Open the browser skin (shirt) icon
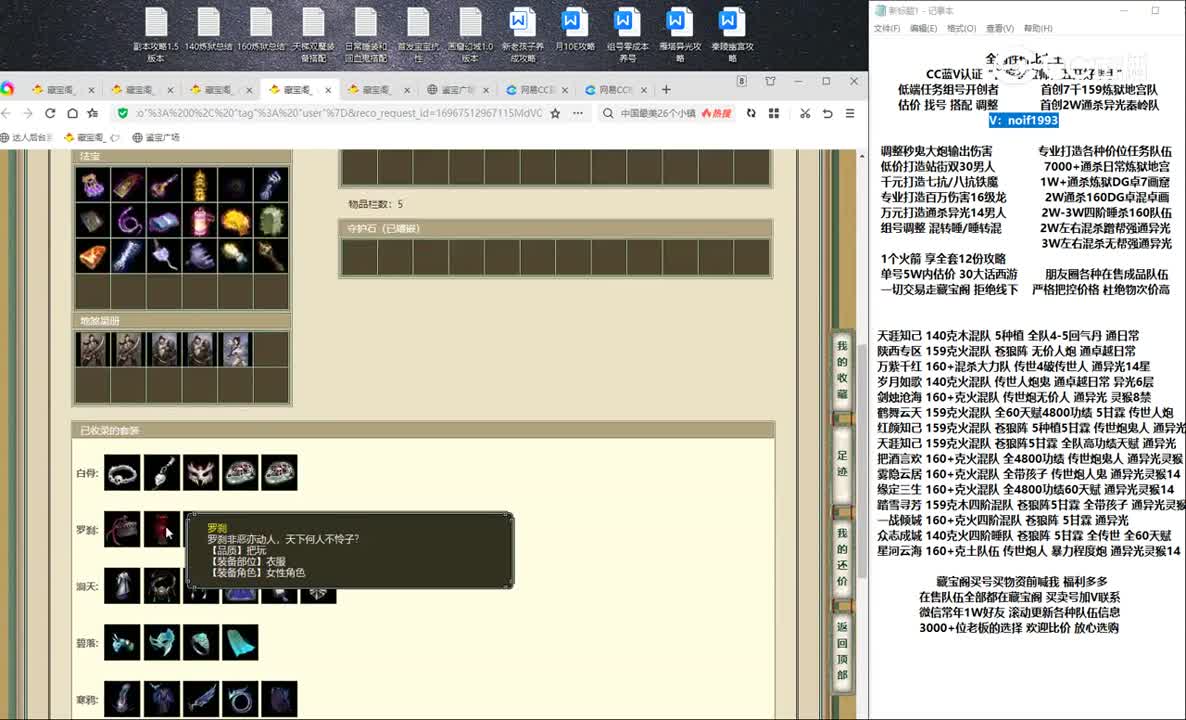 point(770,81)
